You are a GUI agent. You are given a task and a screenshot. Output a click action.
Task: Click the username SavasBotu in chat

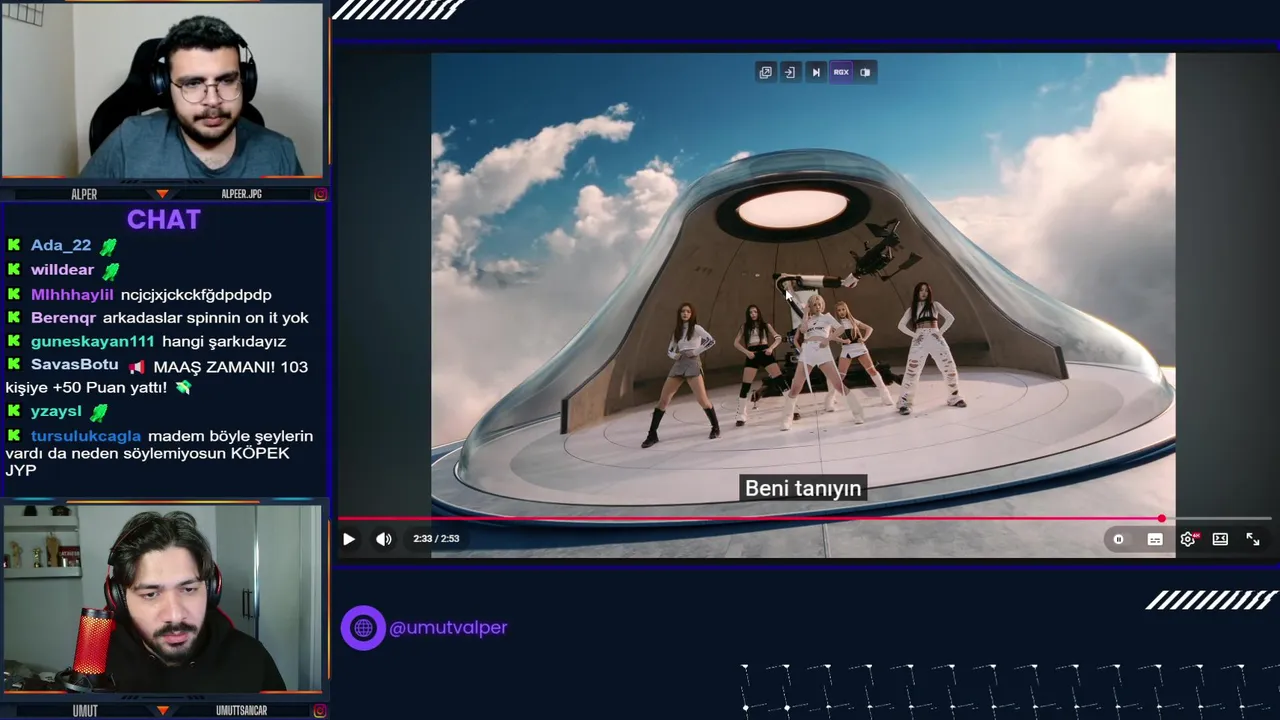[74, 365]
